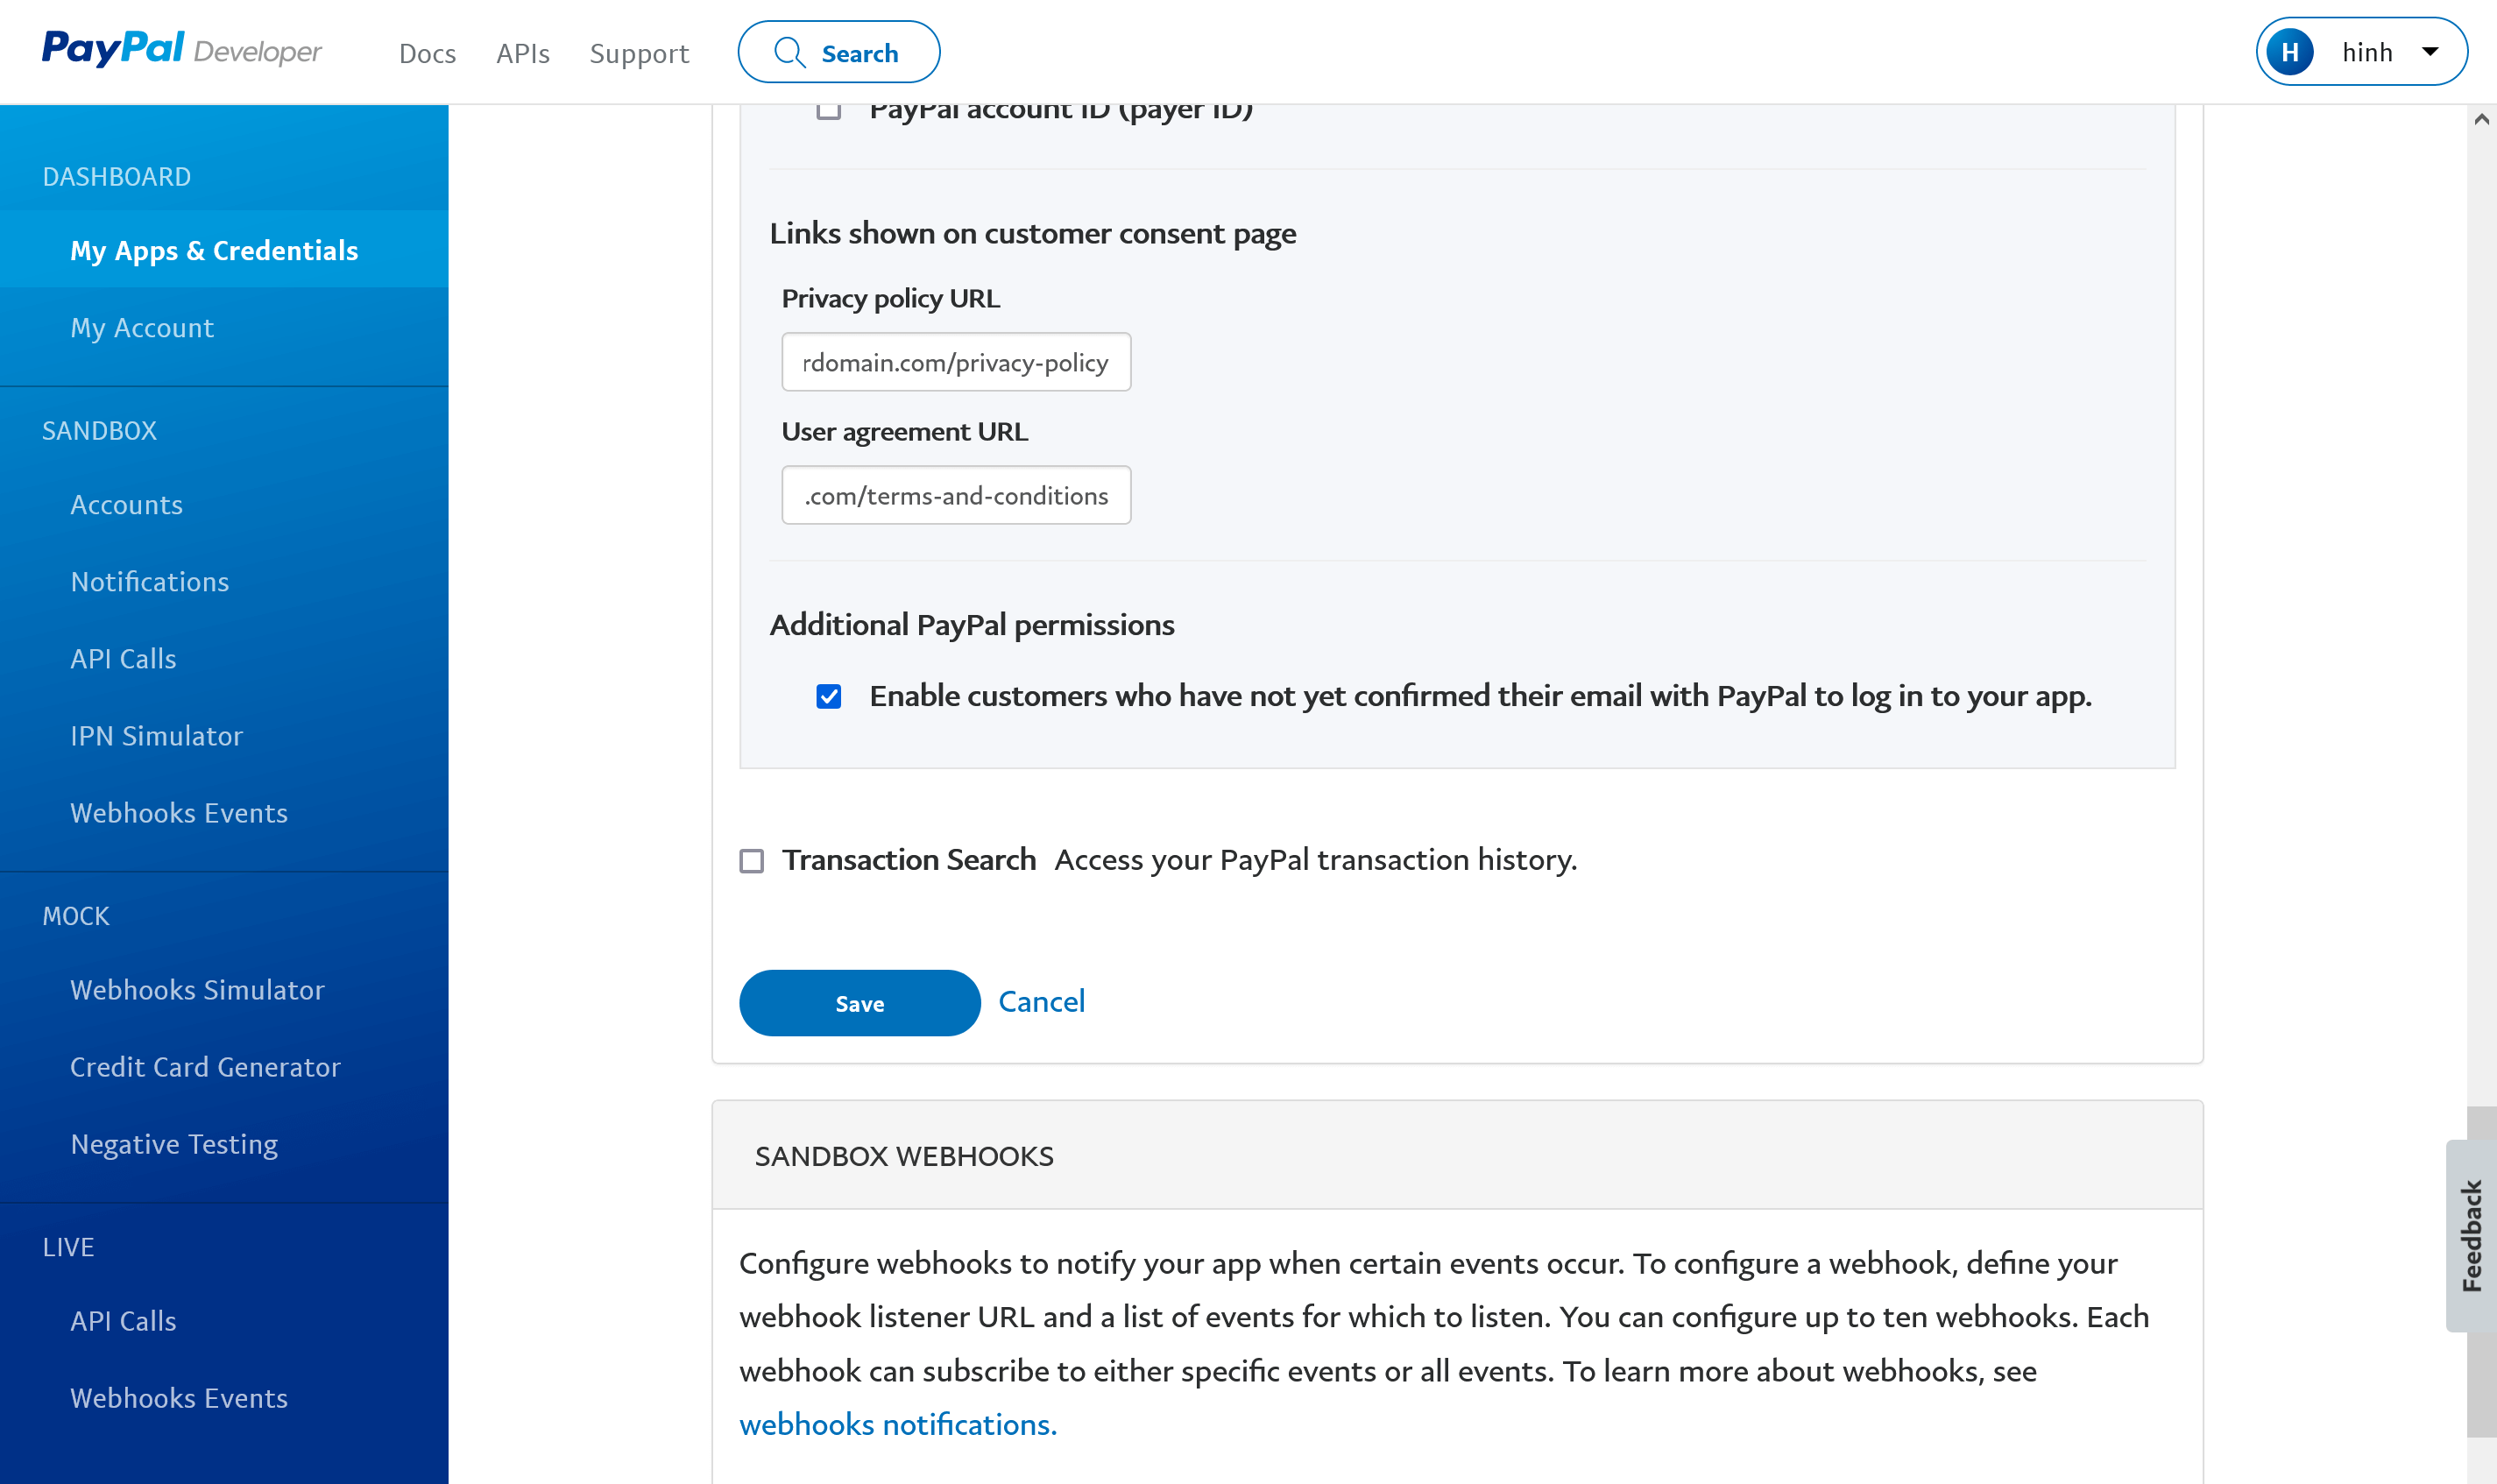Enable Transaction Search checkbox

751,861
